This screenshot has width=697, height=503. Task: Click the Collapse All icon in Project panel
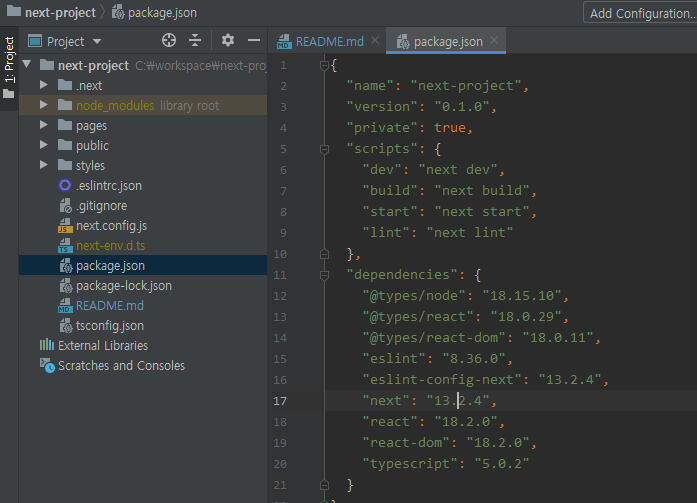[x=195, y=40]
